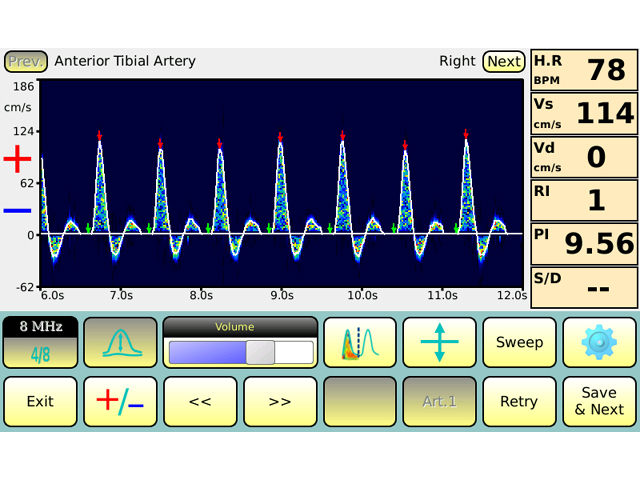
Task: Click the Anterior Tibial Artery title
Action: [x=125, y=61]
